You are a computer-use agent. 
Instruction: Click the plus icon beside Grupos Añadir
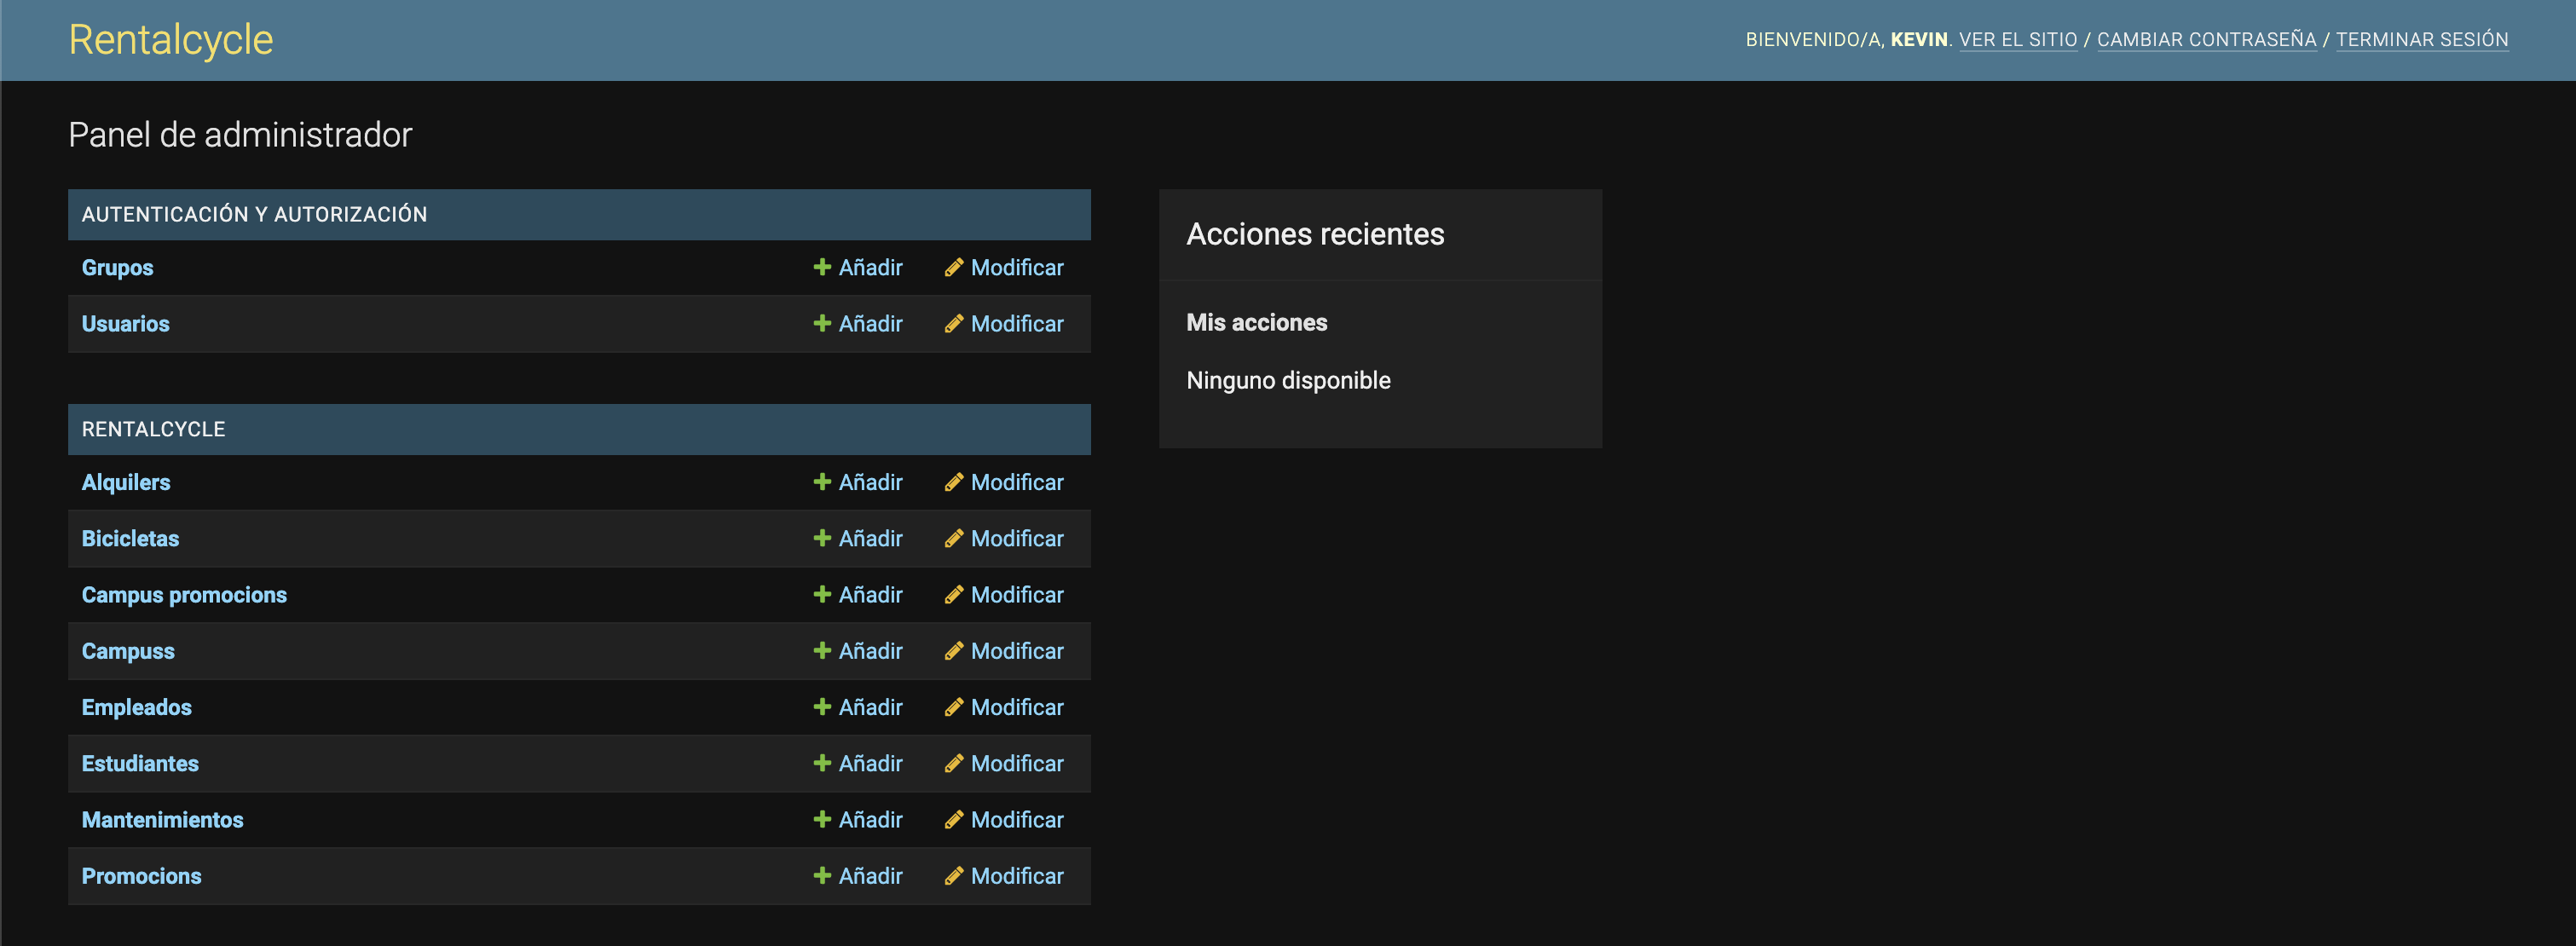point(822,267)
